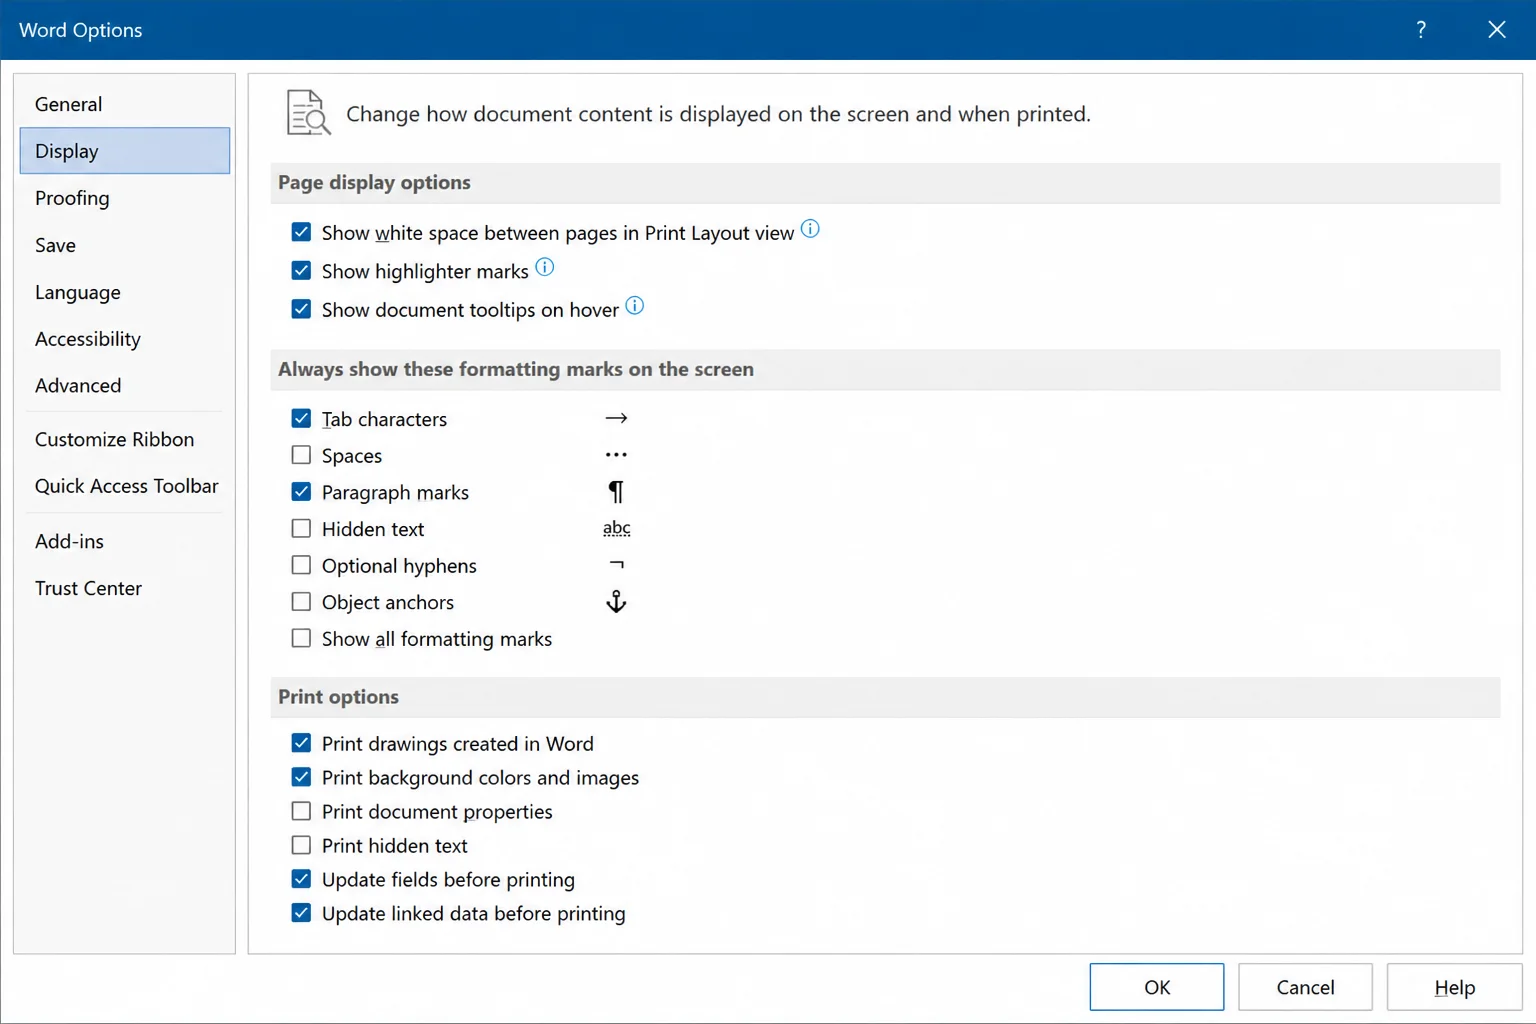1536x1024 pixels.
Task: Click the Word Options title text
Action: click(81, 30)
